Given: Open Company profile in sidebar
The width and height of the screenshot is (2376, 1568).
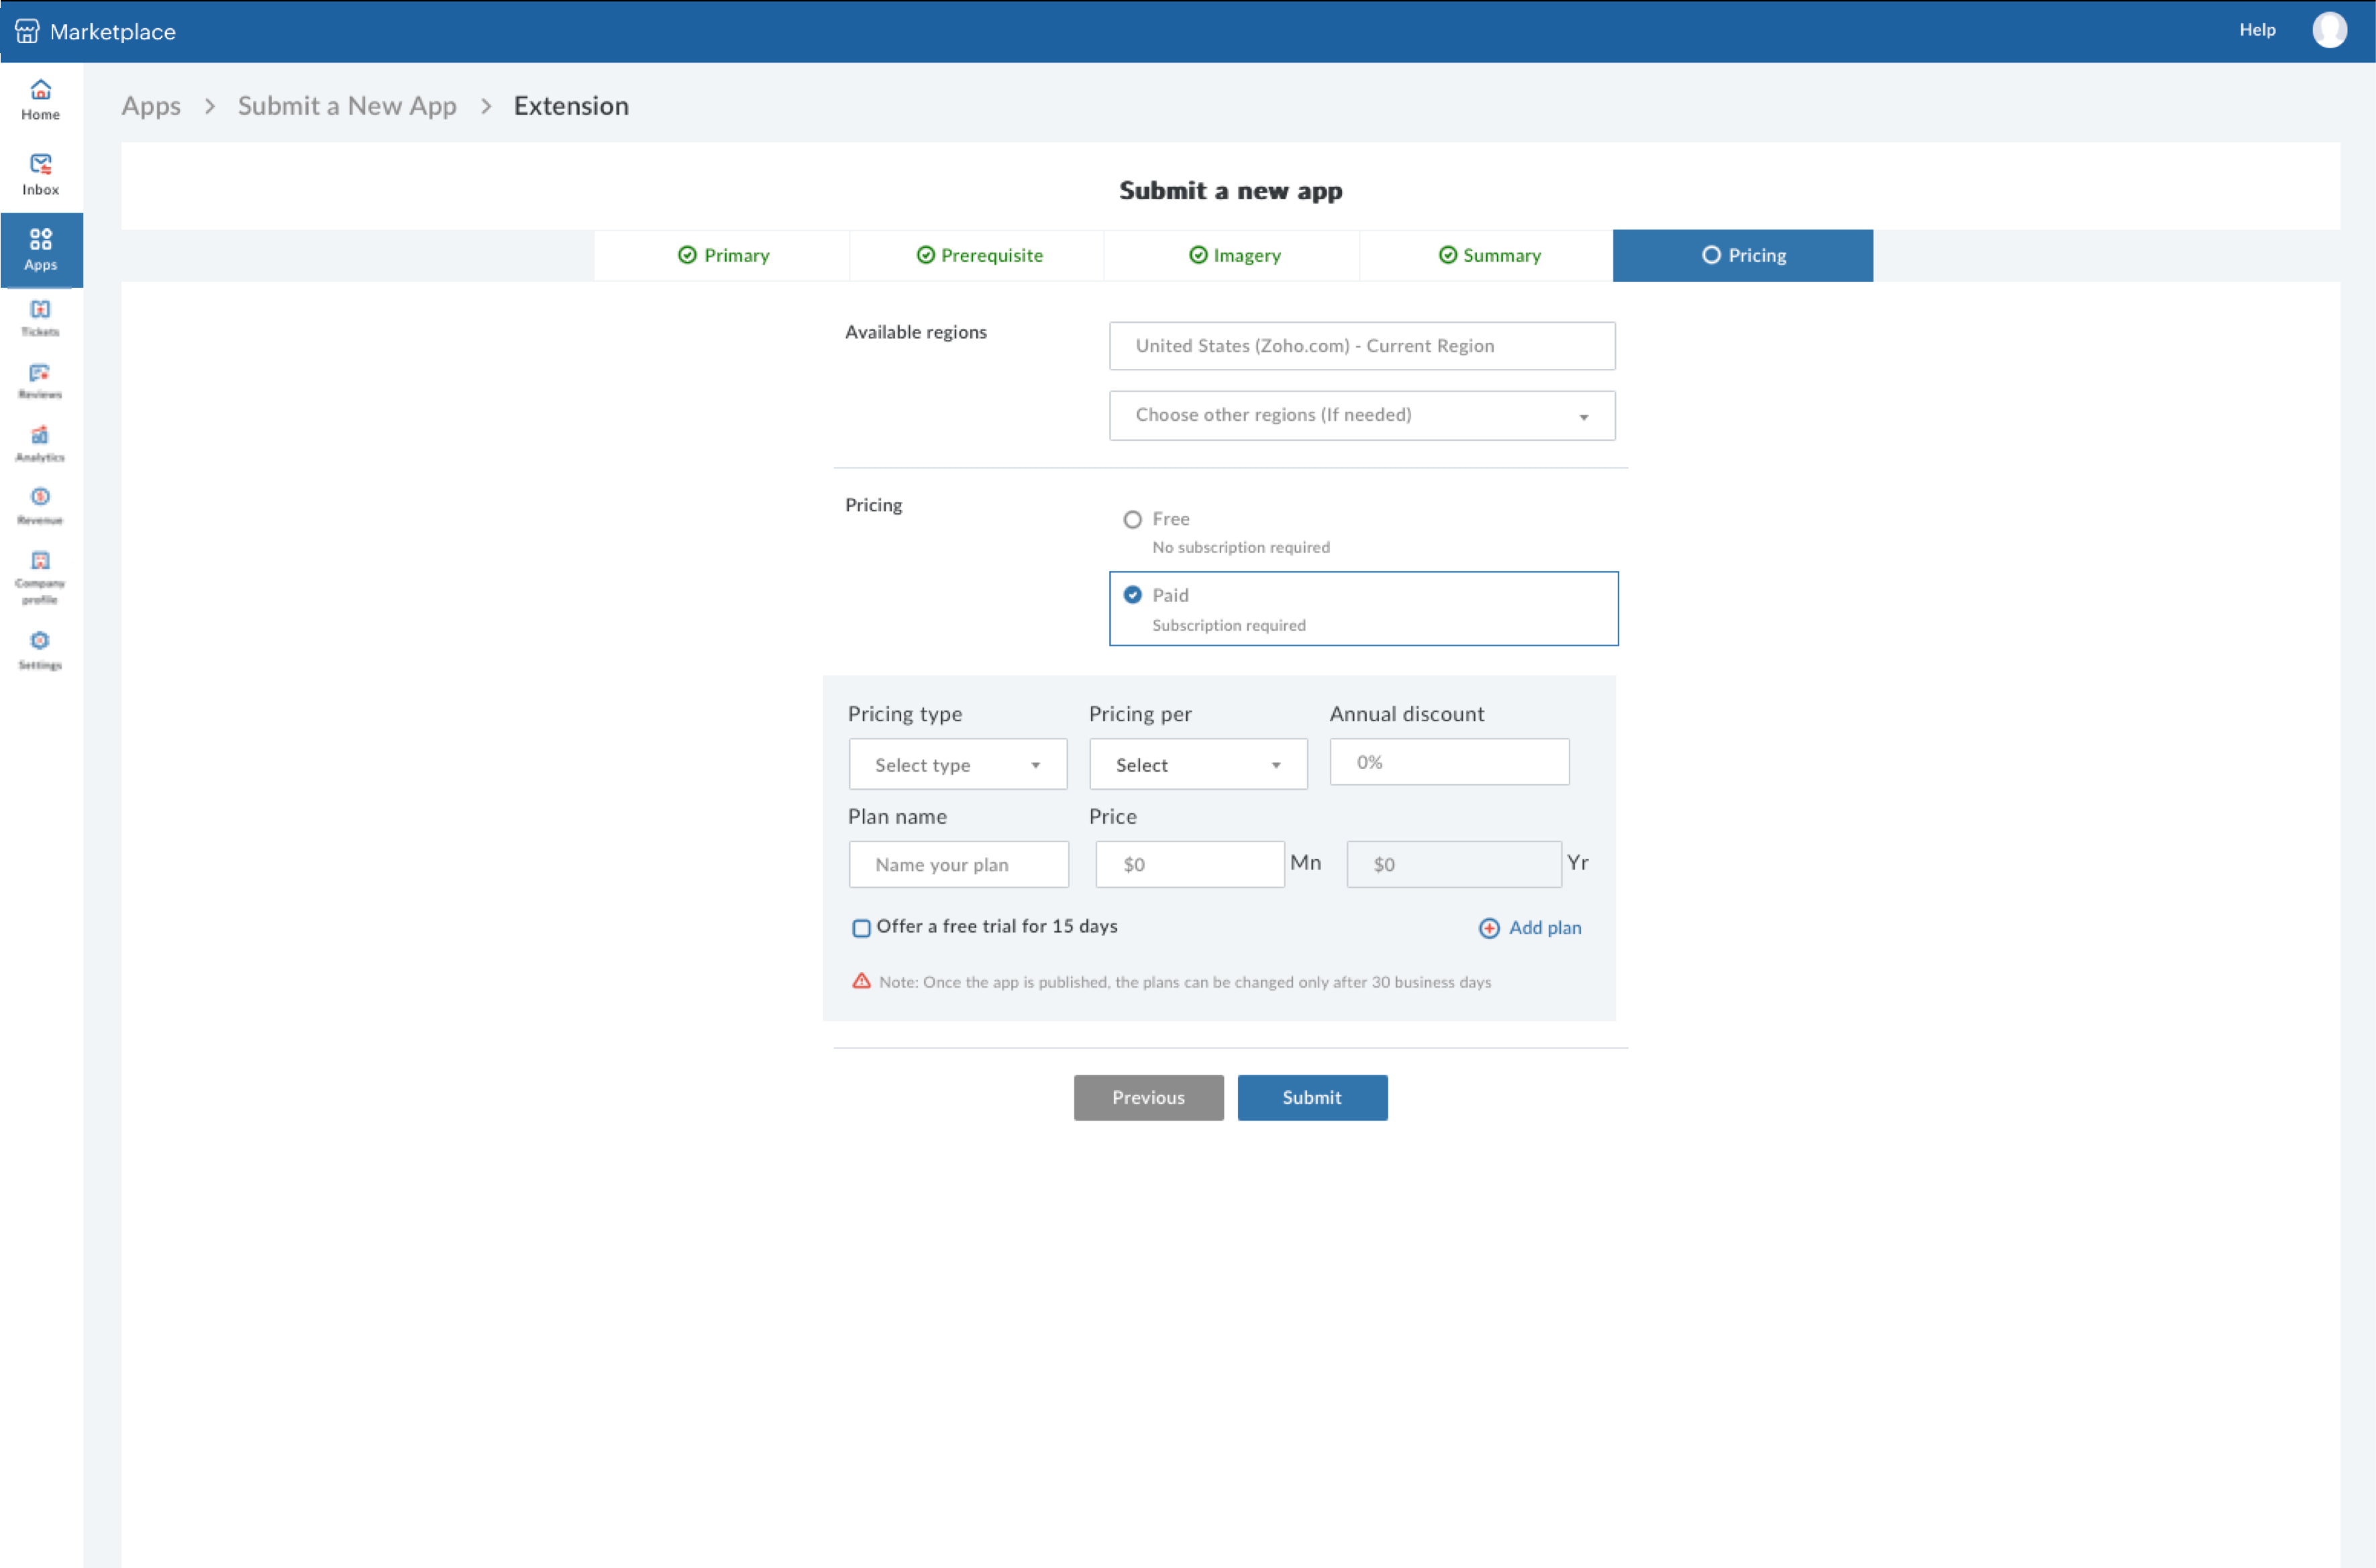Looking at the screenshot, I should [40, 576].
